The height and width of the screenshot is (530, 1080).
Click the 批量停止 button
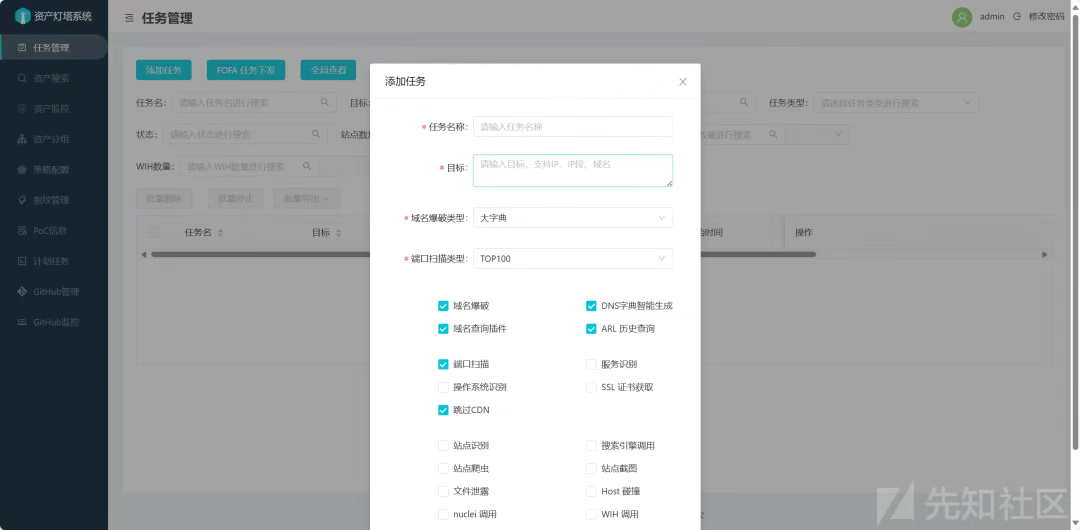coord(235,198)
